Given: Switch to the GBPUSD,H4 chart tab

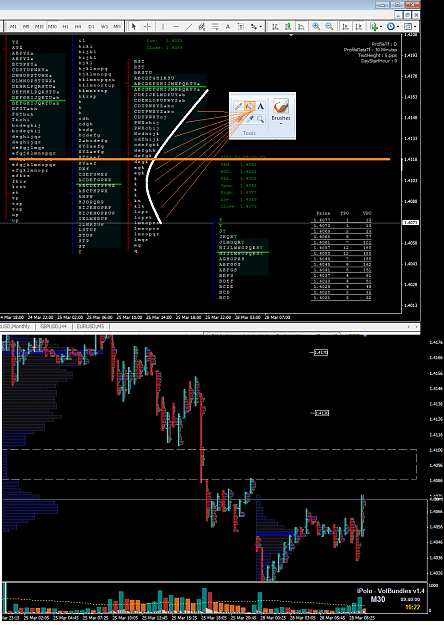Looking at the screenshot, I should point(53,326).
